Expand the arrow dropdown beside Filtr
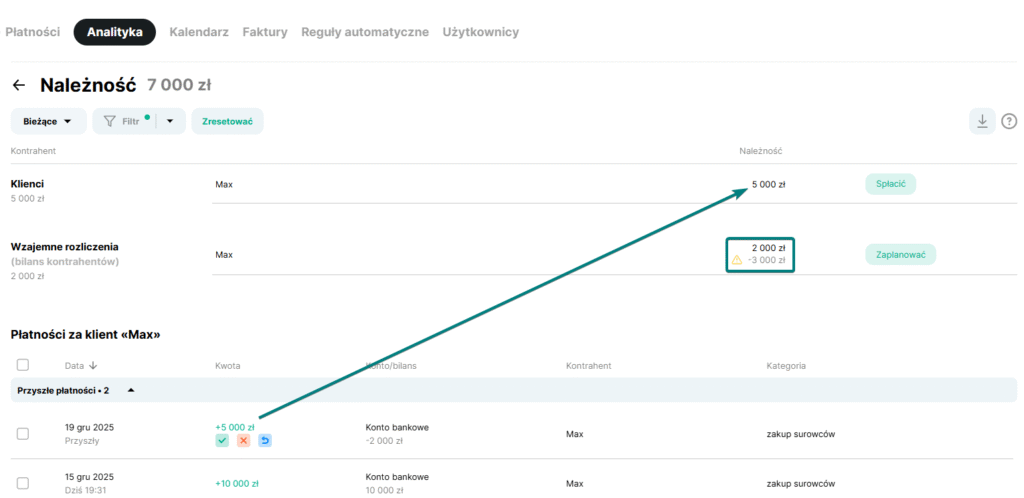The width and height of the screenshot is (1024, 498). click(170, 121)
